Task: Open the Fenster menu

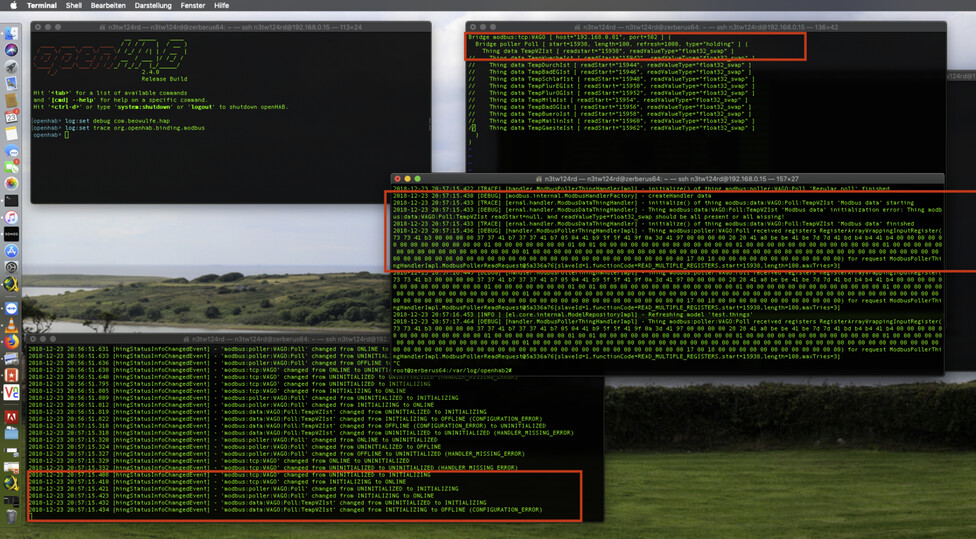Action: [193, 5]
